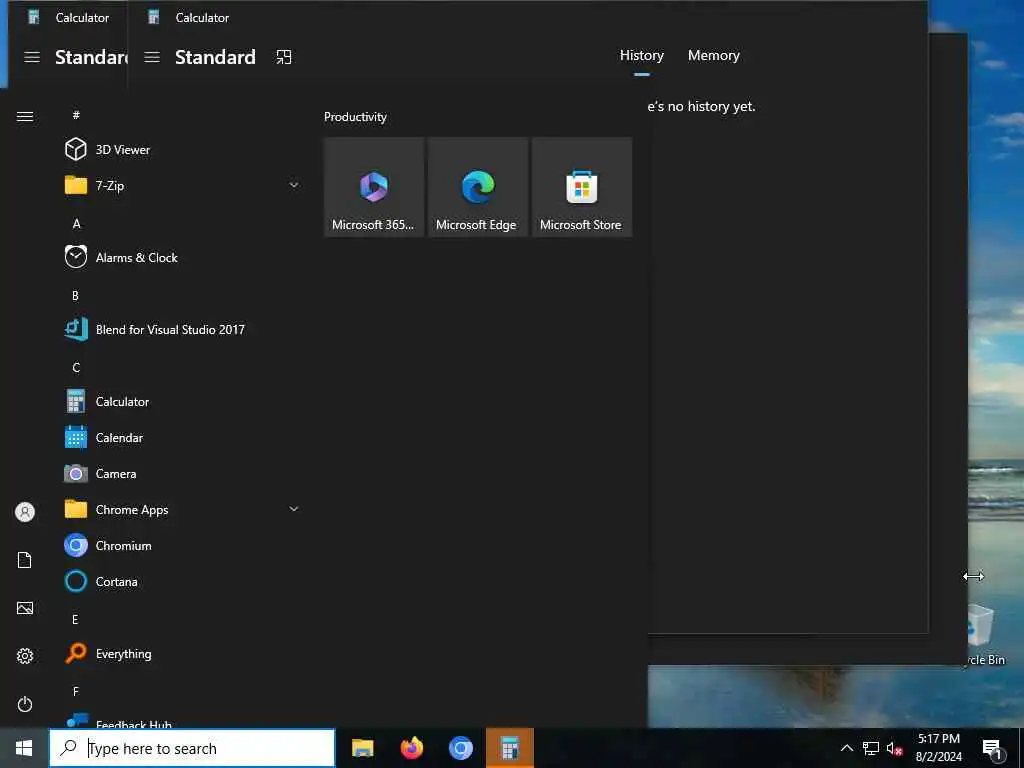
Task: Open the Chrome Apps folder entry
Action: point(182,509)
